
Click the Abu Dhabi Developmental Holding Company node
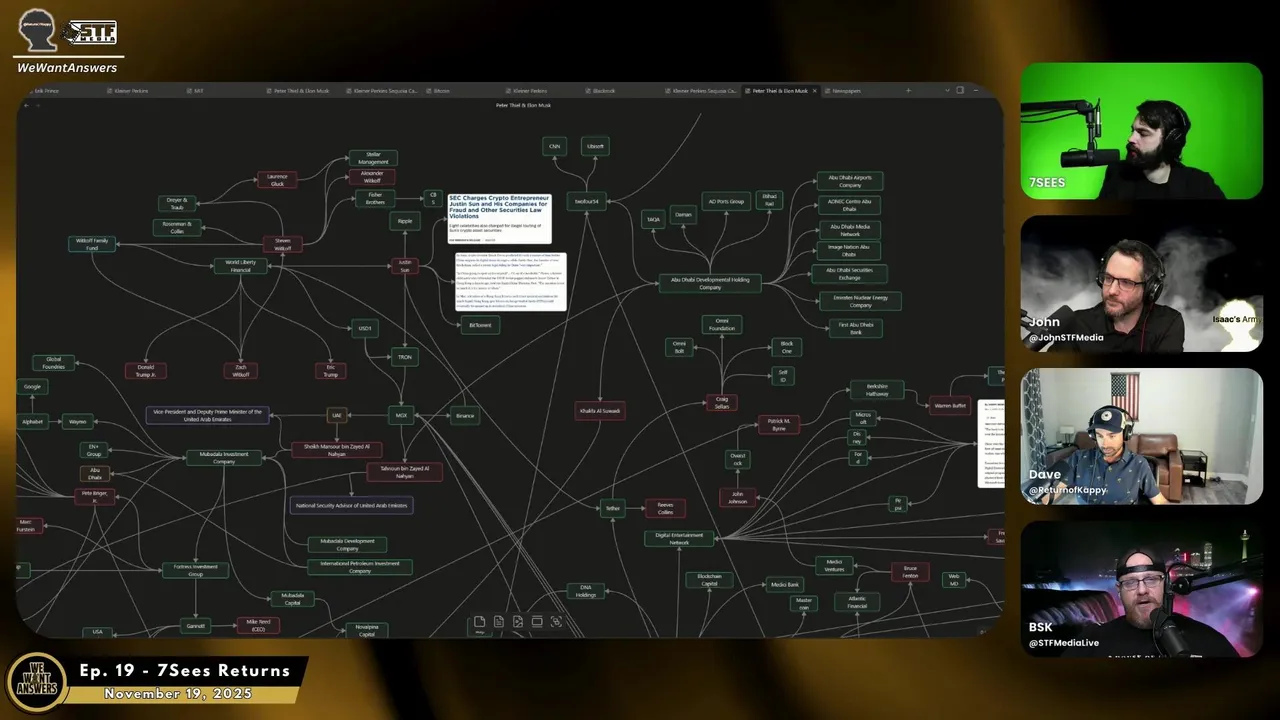point(710,284)
